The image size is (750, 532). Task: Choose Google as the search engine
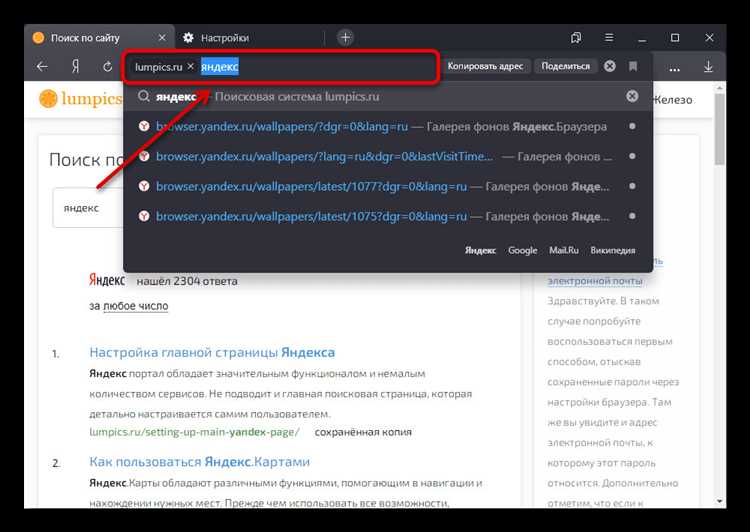522,251
